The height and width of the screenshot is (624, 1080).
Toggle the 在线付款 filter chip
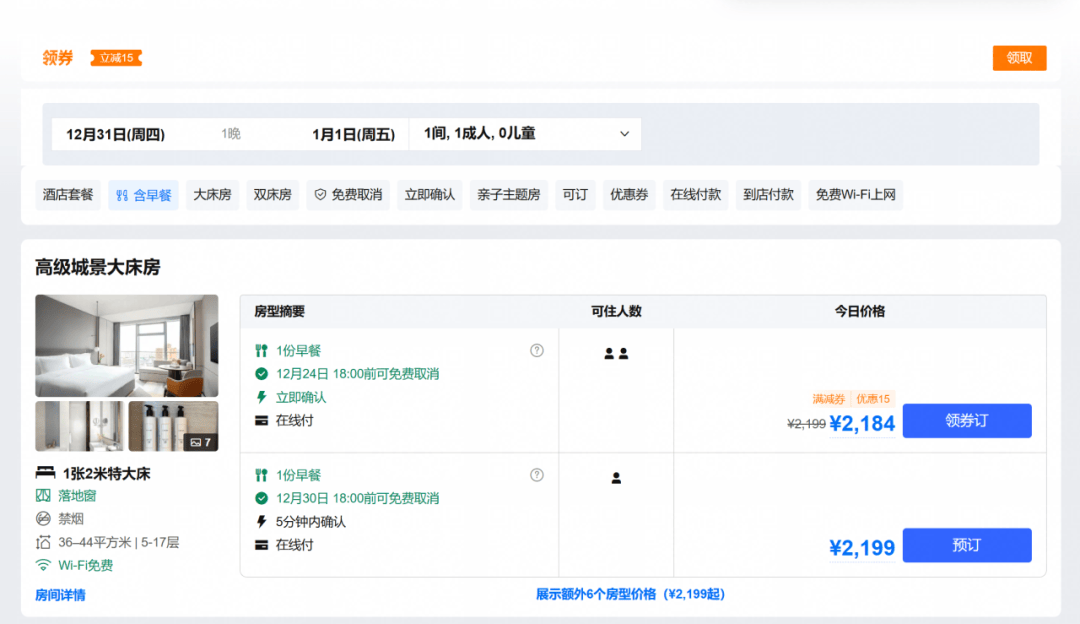pos(696,195)
